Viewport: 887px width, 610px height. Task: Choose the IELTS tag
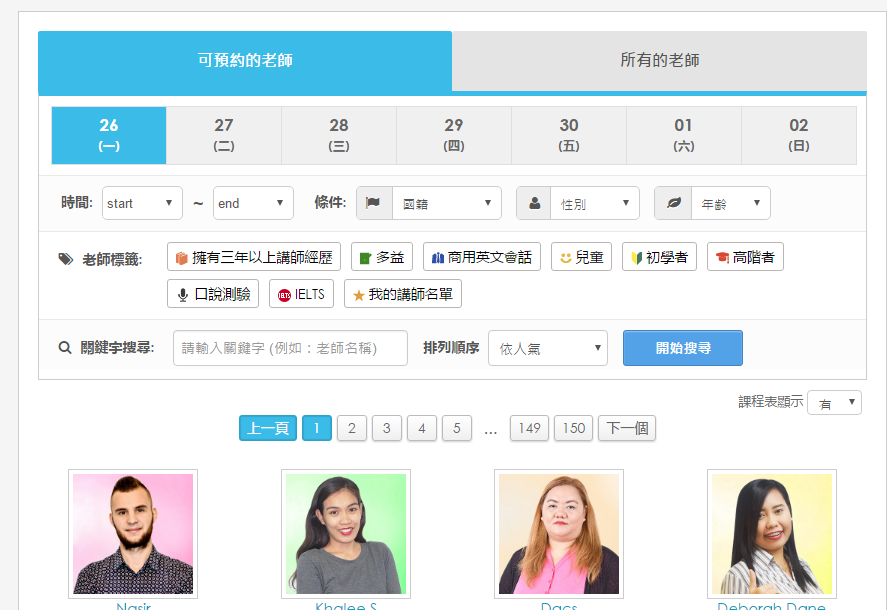tap(301, 294)
